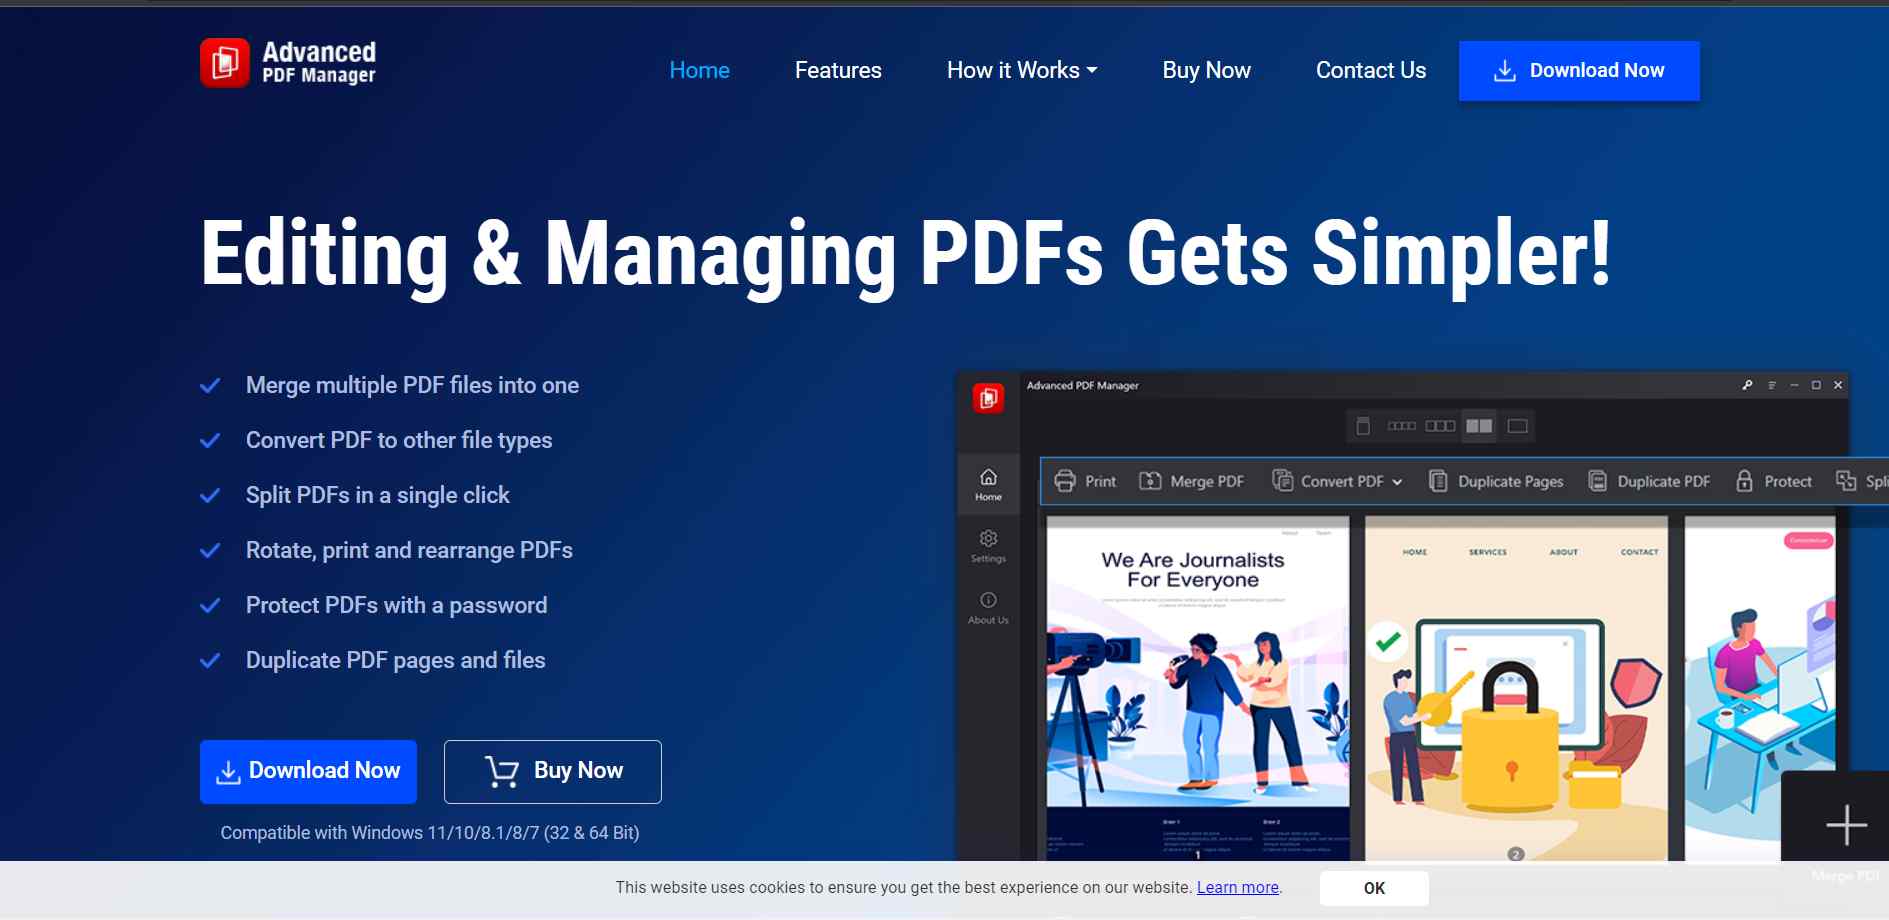Open the Merge PDF tool
Screen dimensions: 1889x920
(x=1191, y=481)
